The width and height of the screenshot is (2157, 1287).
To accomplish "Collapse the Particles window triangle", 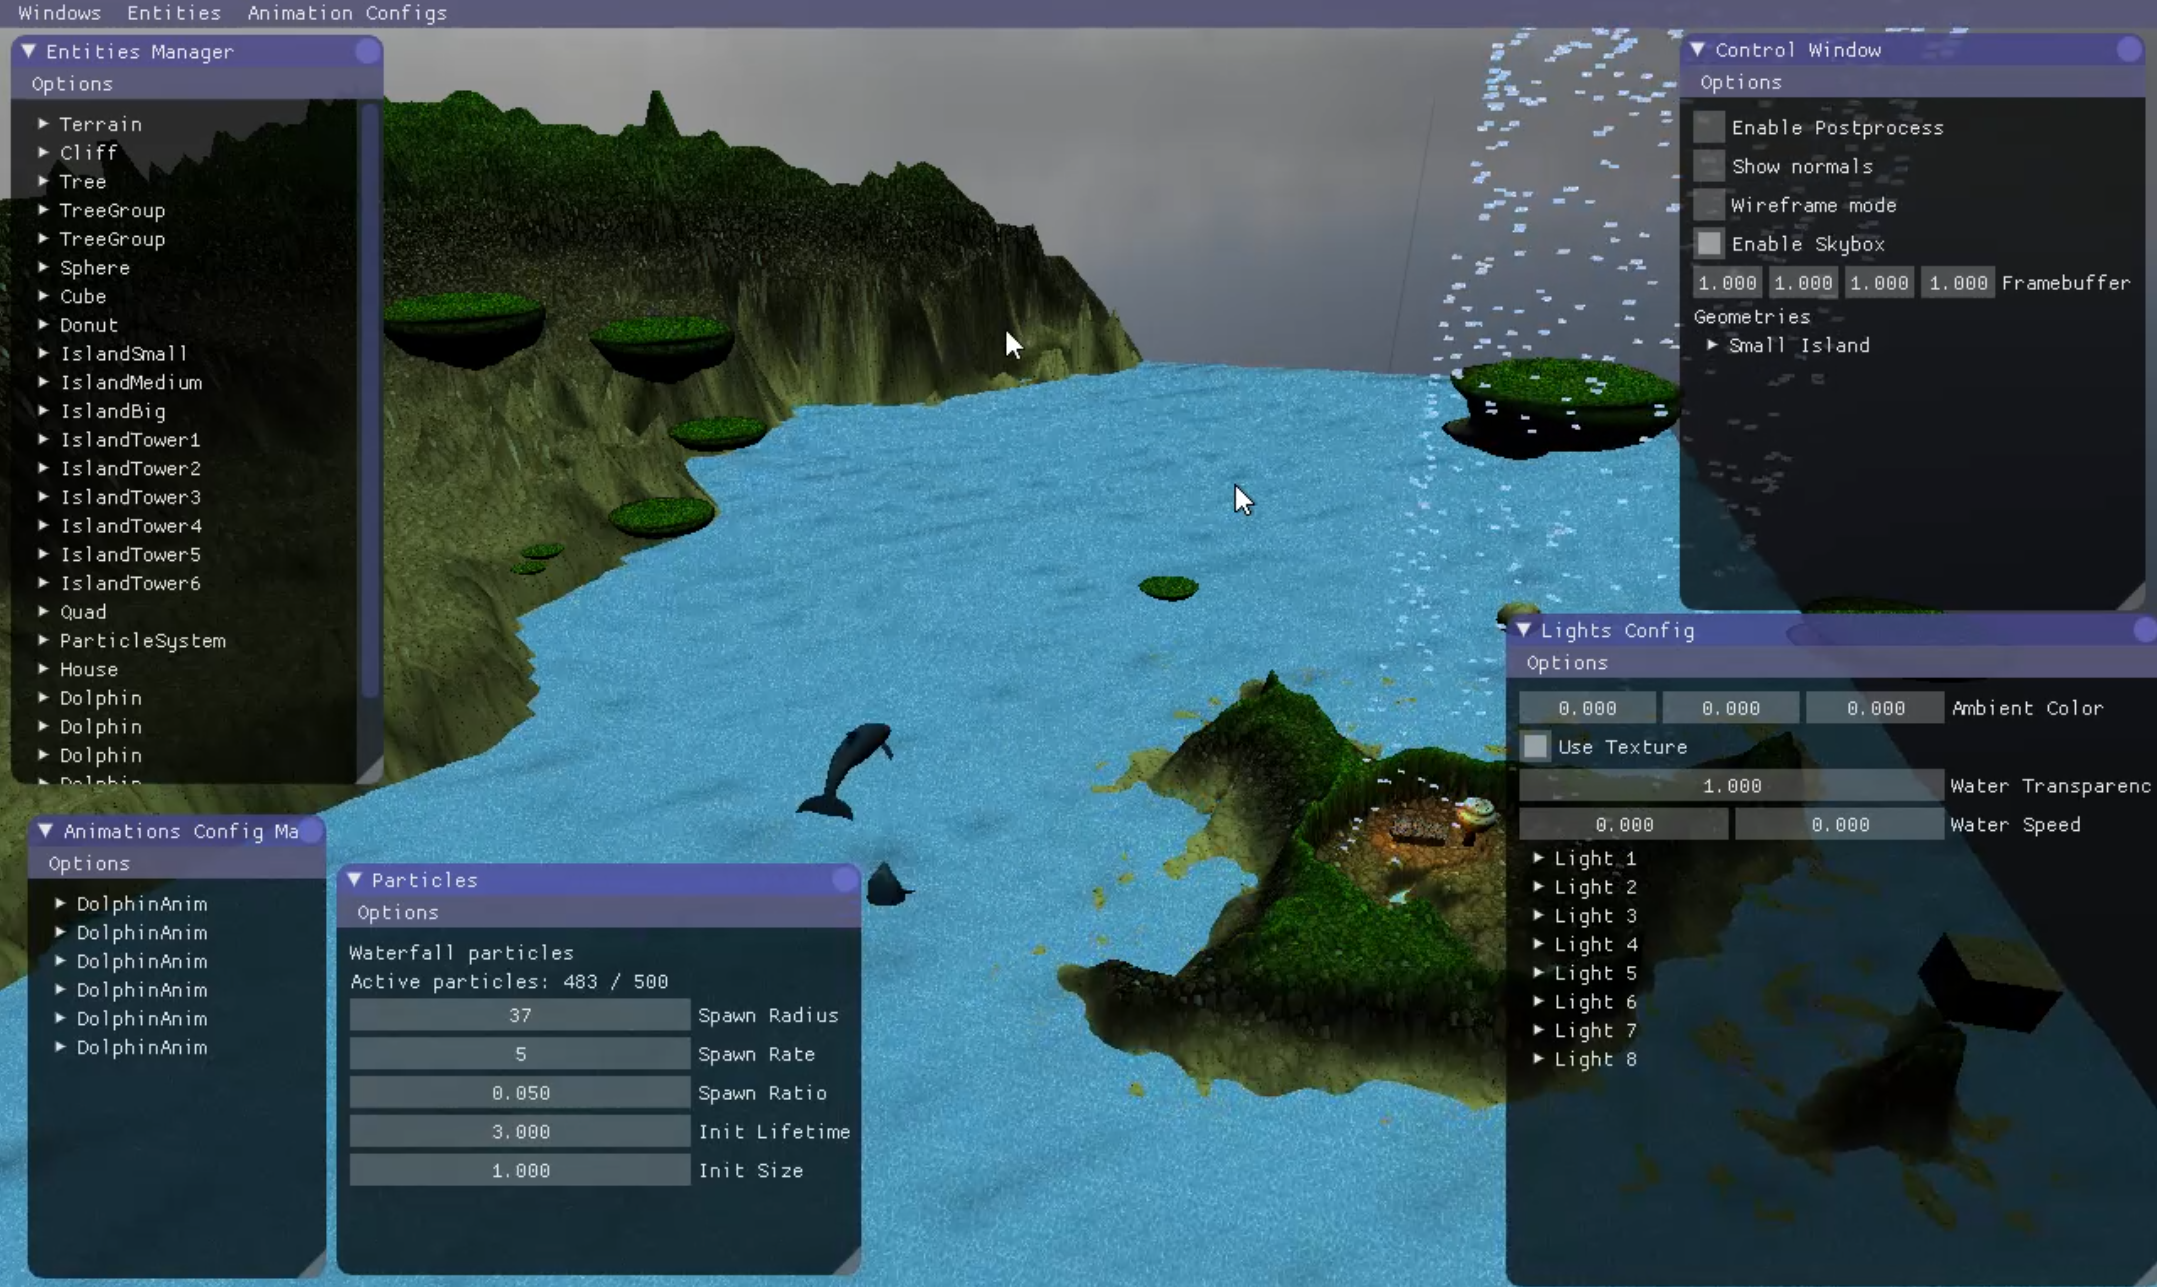I will pos(355,879).
